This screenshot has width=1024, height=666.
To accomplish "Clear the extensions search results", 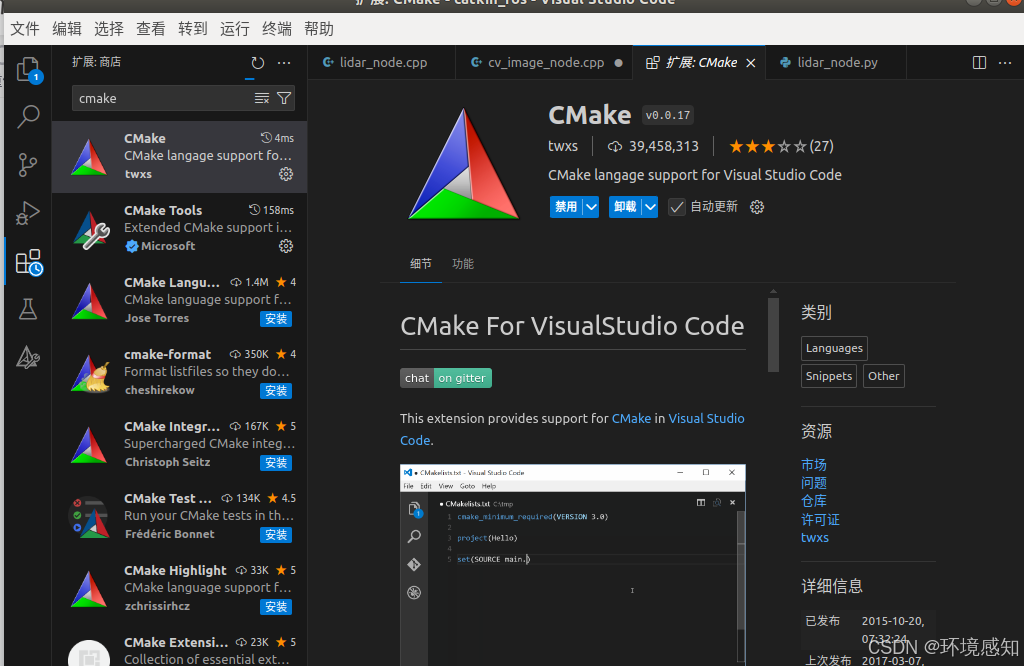I will pos(262,98).
